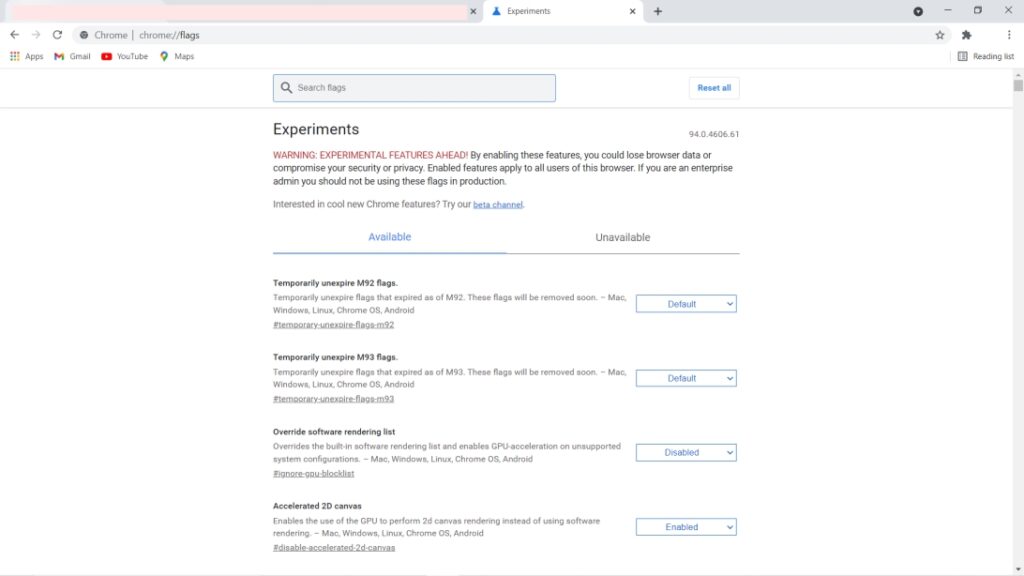
Task: Focus the Search flags input field
Action: (414, 88)
